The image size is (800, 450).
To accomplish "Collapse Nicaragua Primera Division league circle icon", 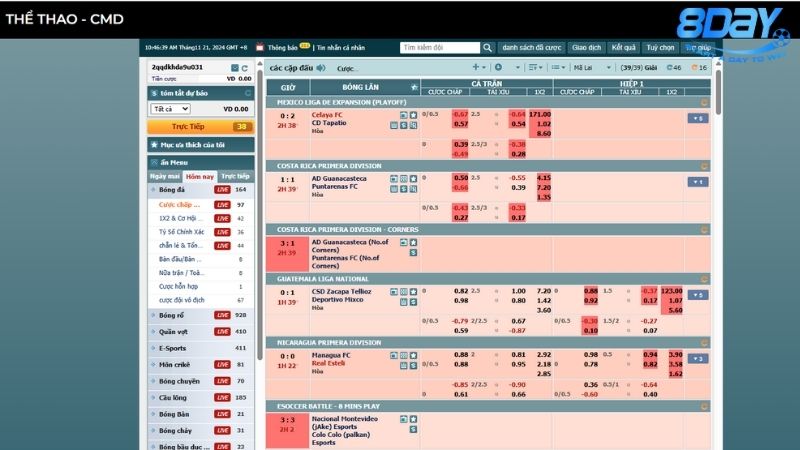I will point(704,343).
